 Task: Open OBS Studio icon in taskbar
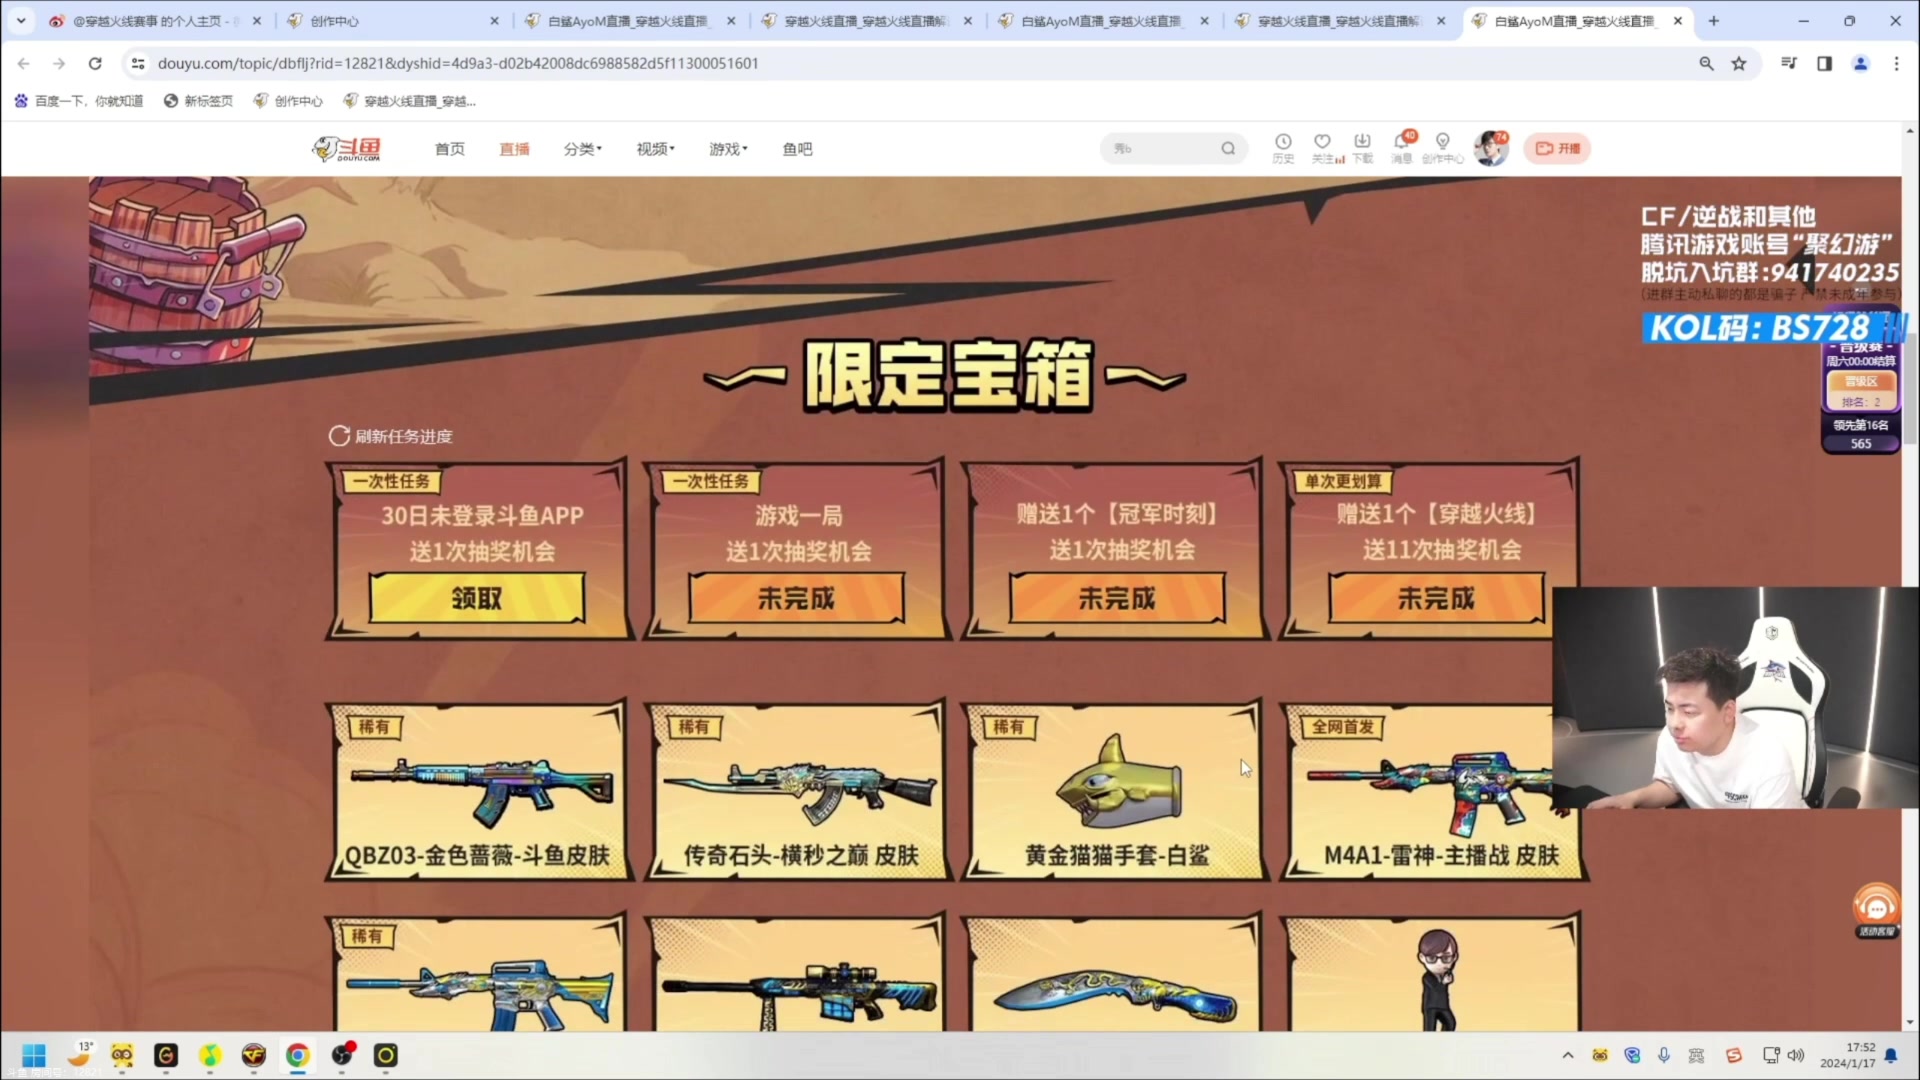coord(342,1055)
